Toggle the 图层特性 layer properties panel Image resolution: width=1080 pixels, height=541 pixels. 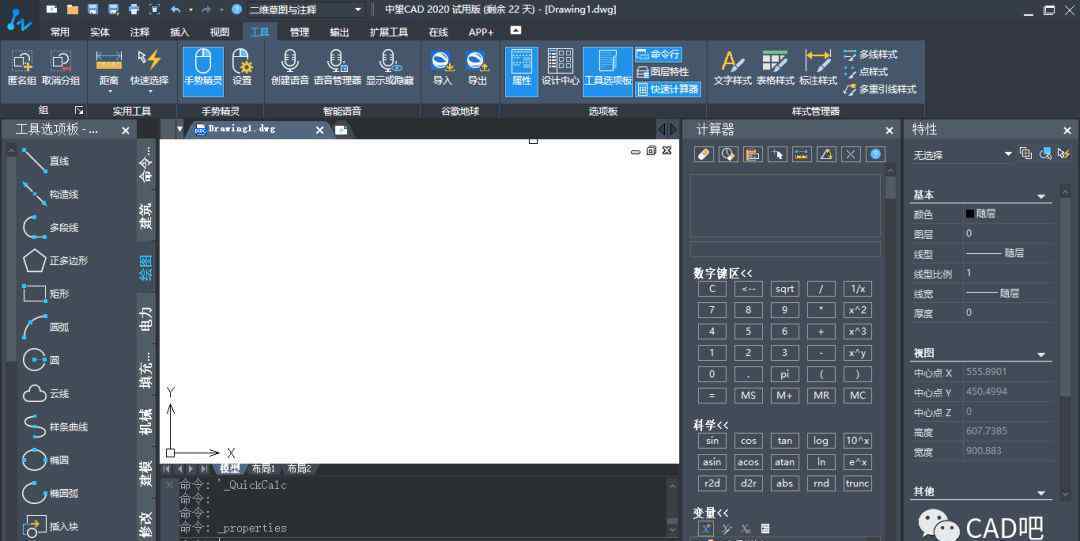[x=663, y=72]
